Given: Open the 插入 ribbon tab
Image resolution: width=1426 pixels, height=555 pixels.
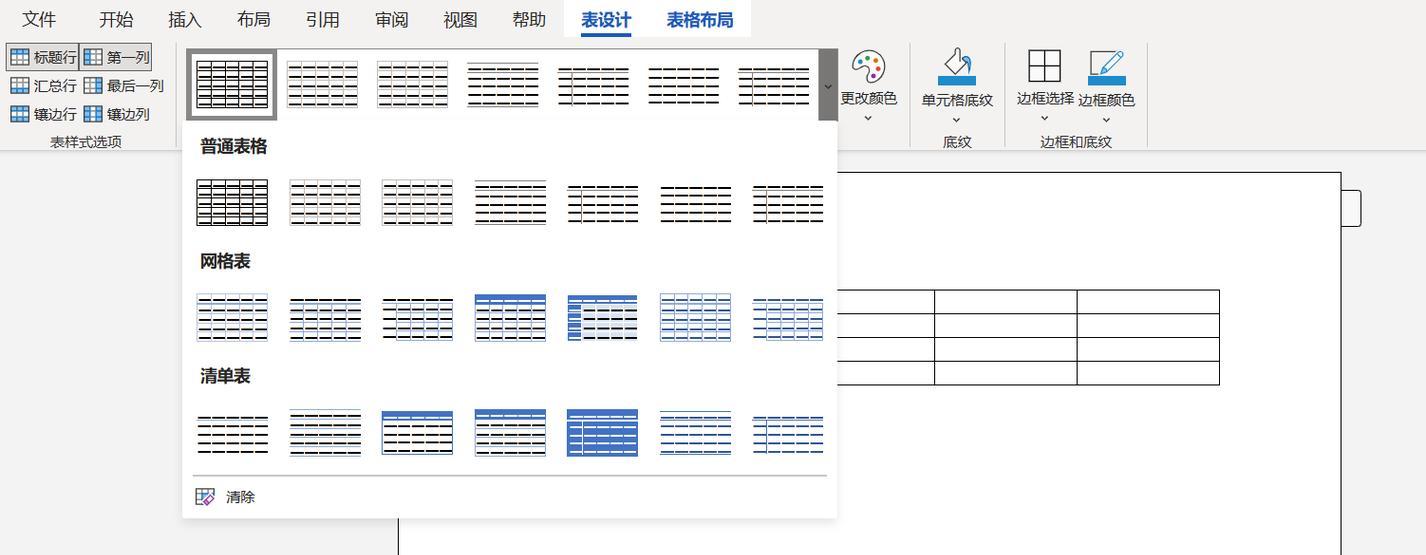Looking at the screenshot, I should coord(185,20).
